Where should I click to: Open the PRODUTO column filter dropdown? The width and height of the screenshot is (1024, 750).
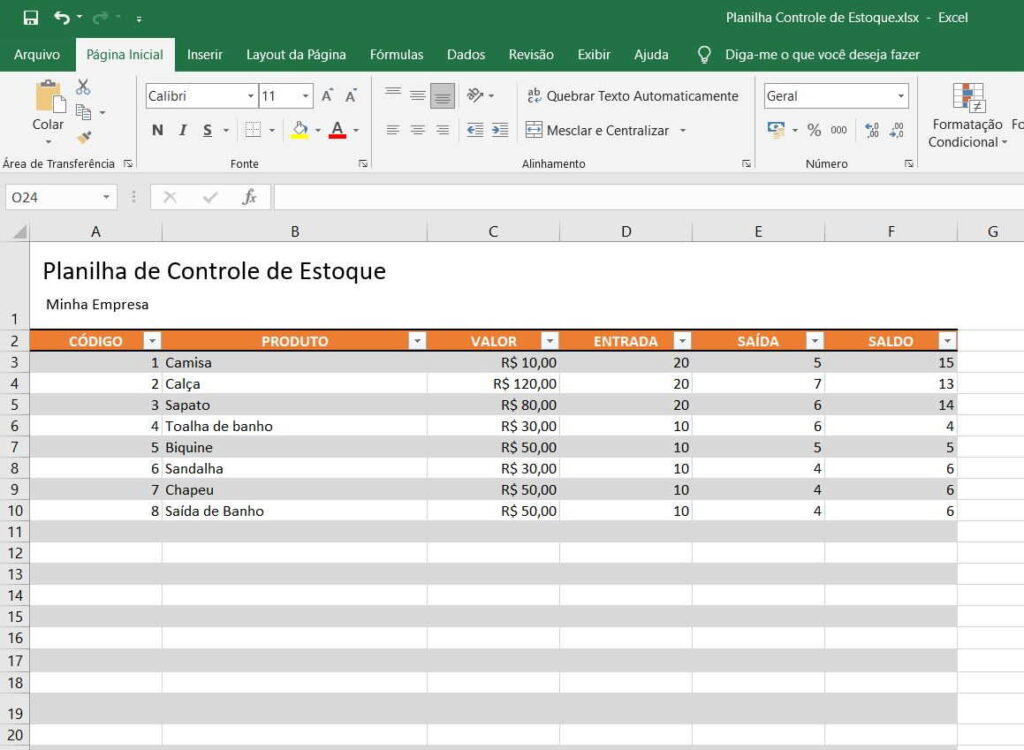click(417, 341)
